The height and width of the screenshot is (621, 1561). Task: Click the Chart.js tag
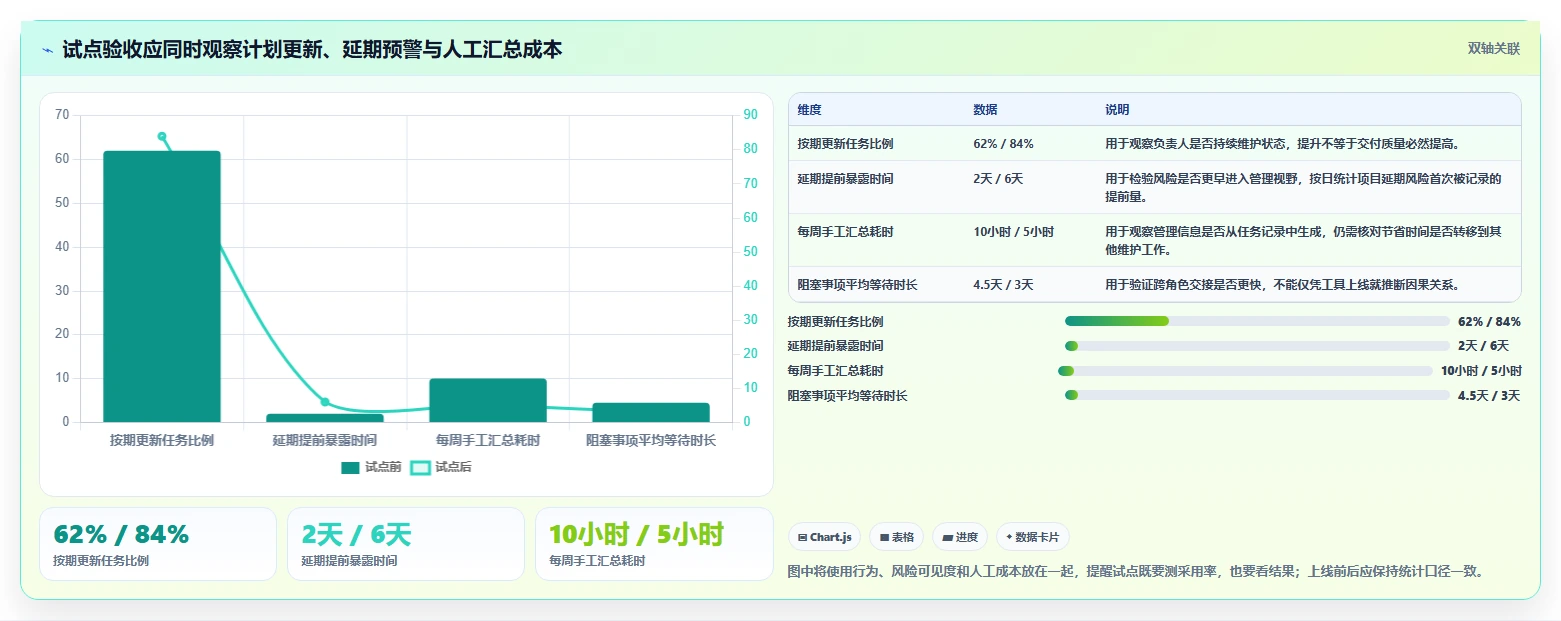click(825, 537)
